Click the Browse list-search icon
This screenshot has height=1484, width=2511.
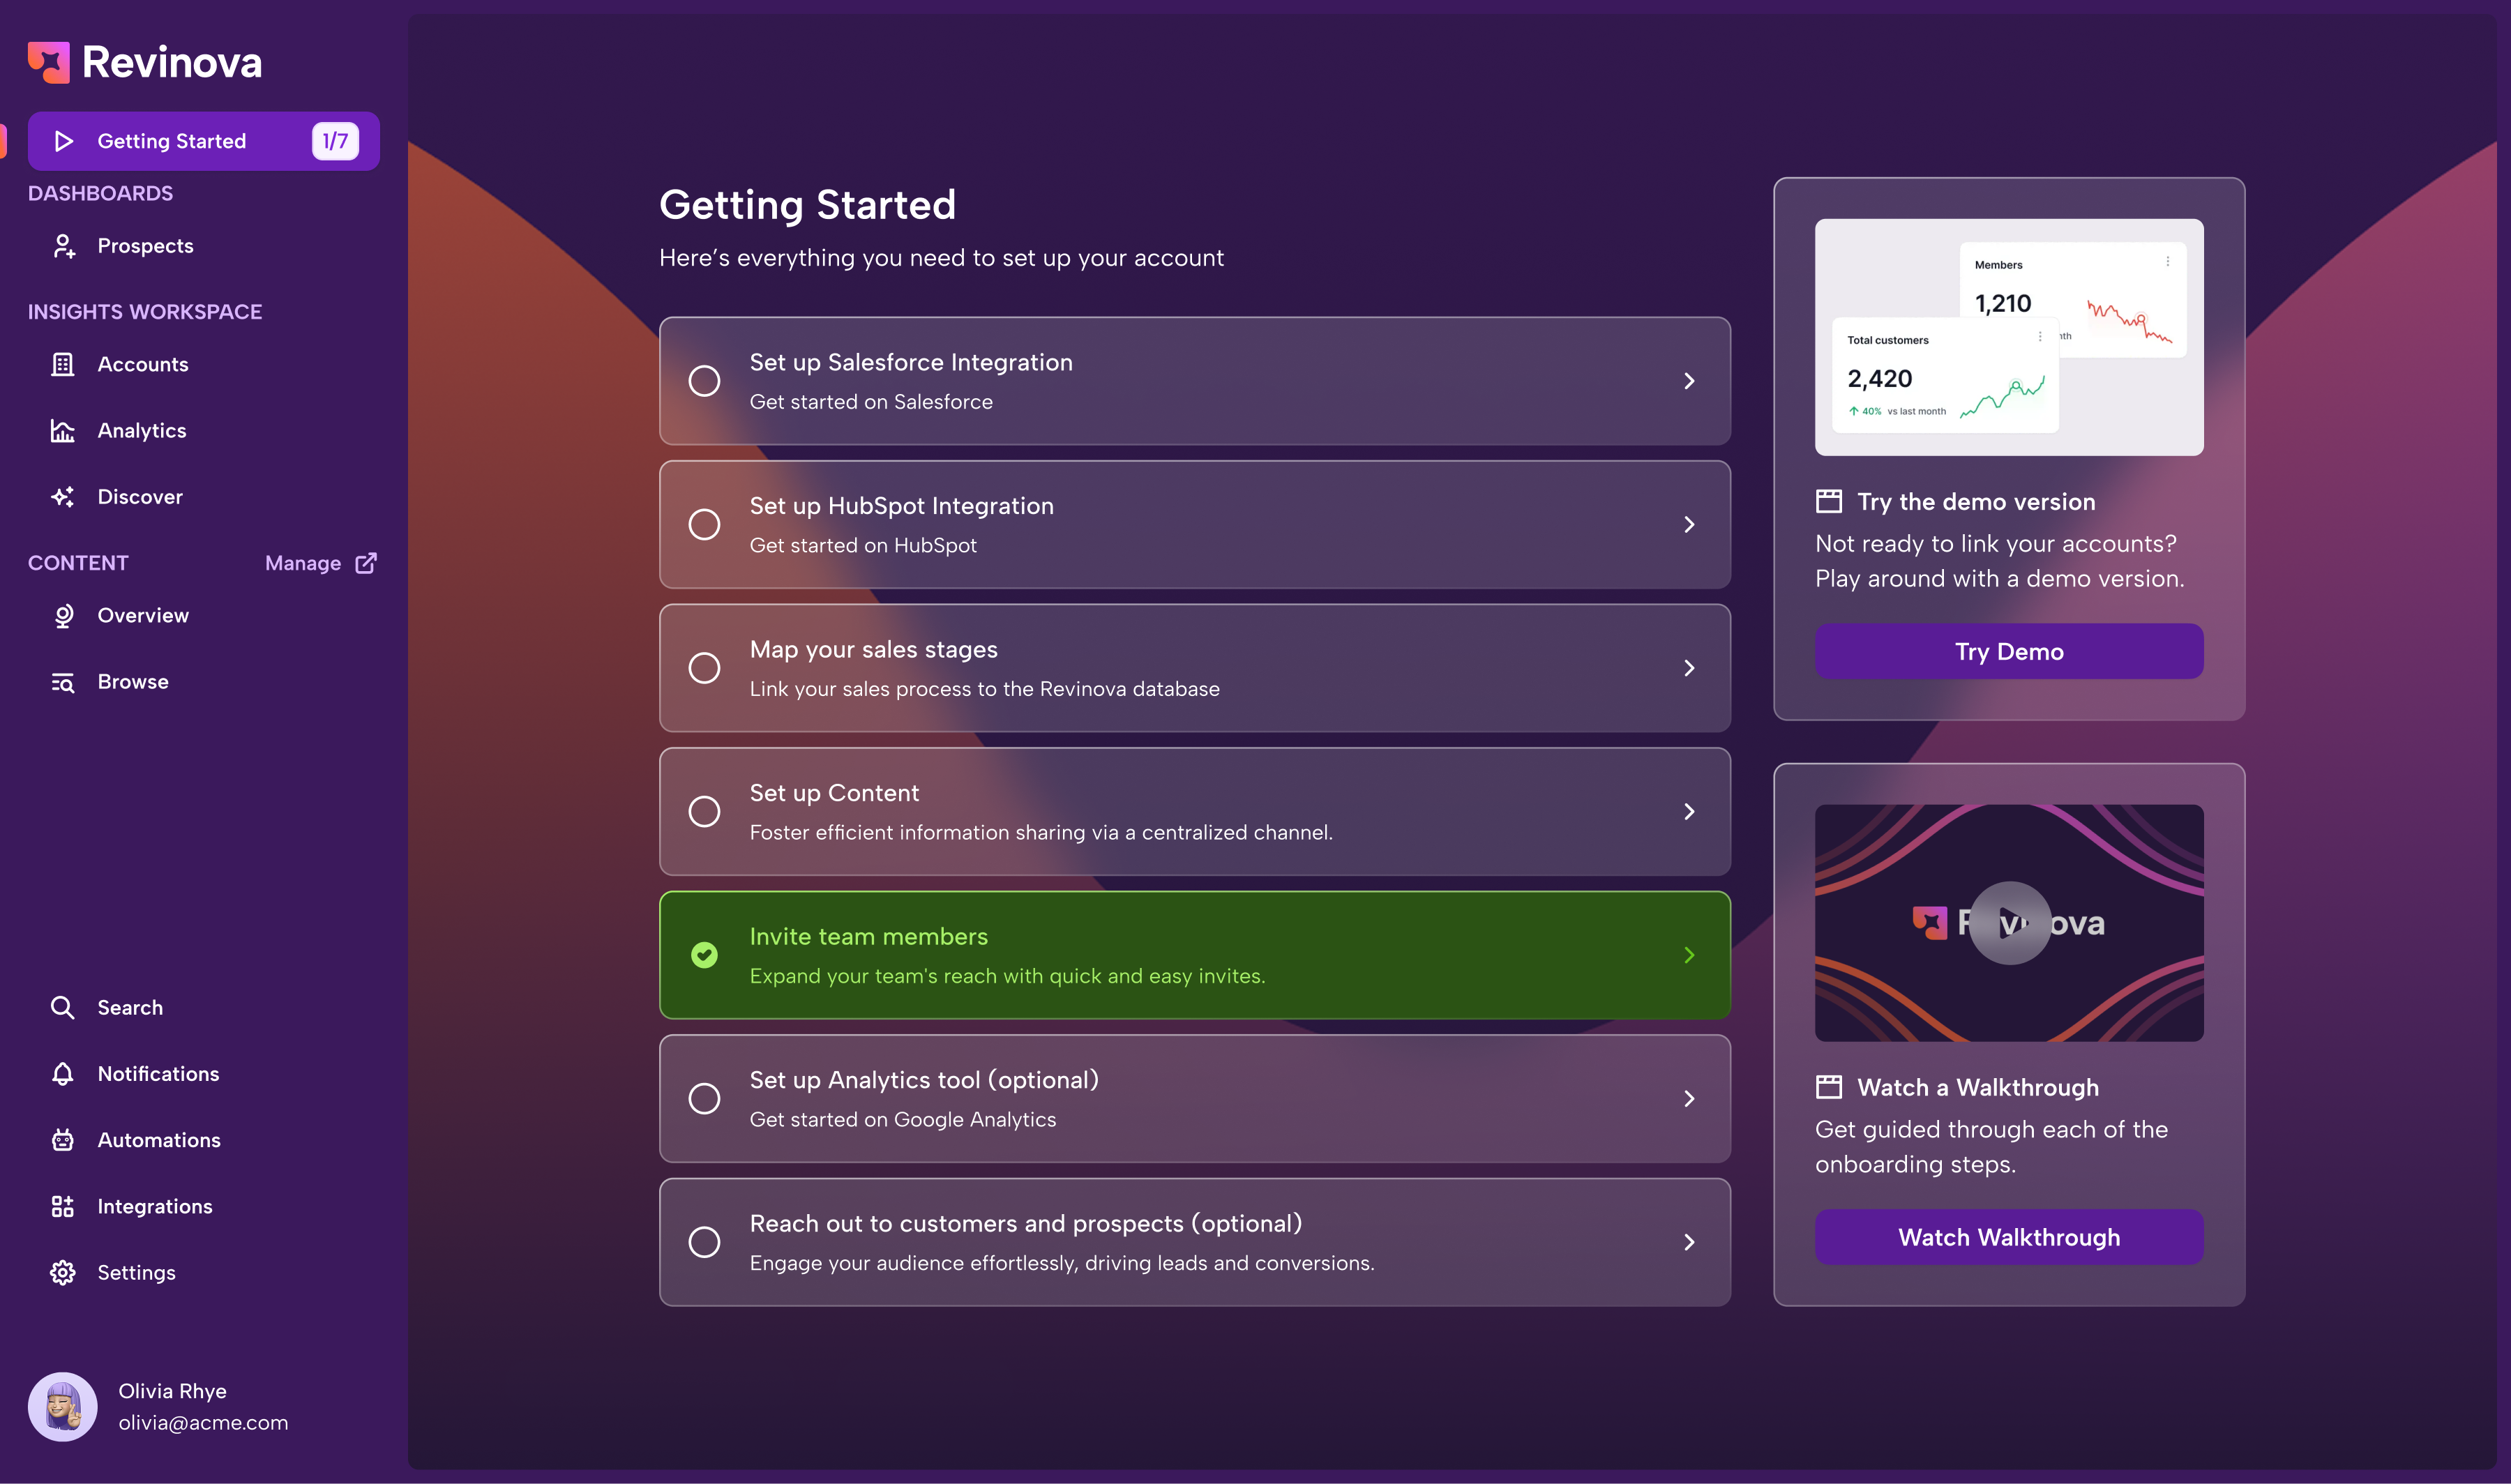(x=63, y=682)
